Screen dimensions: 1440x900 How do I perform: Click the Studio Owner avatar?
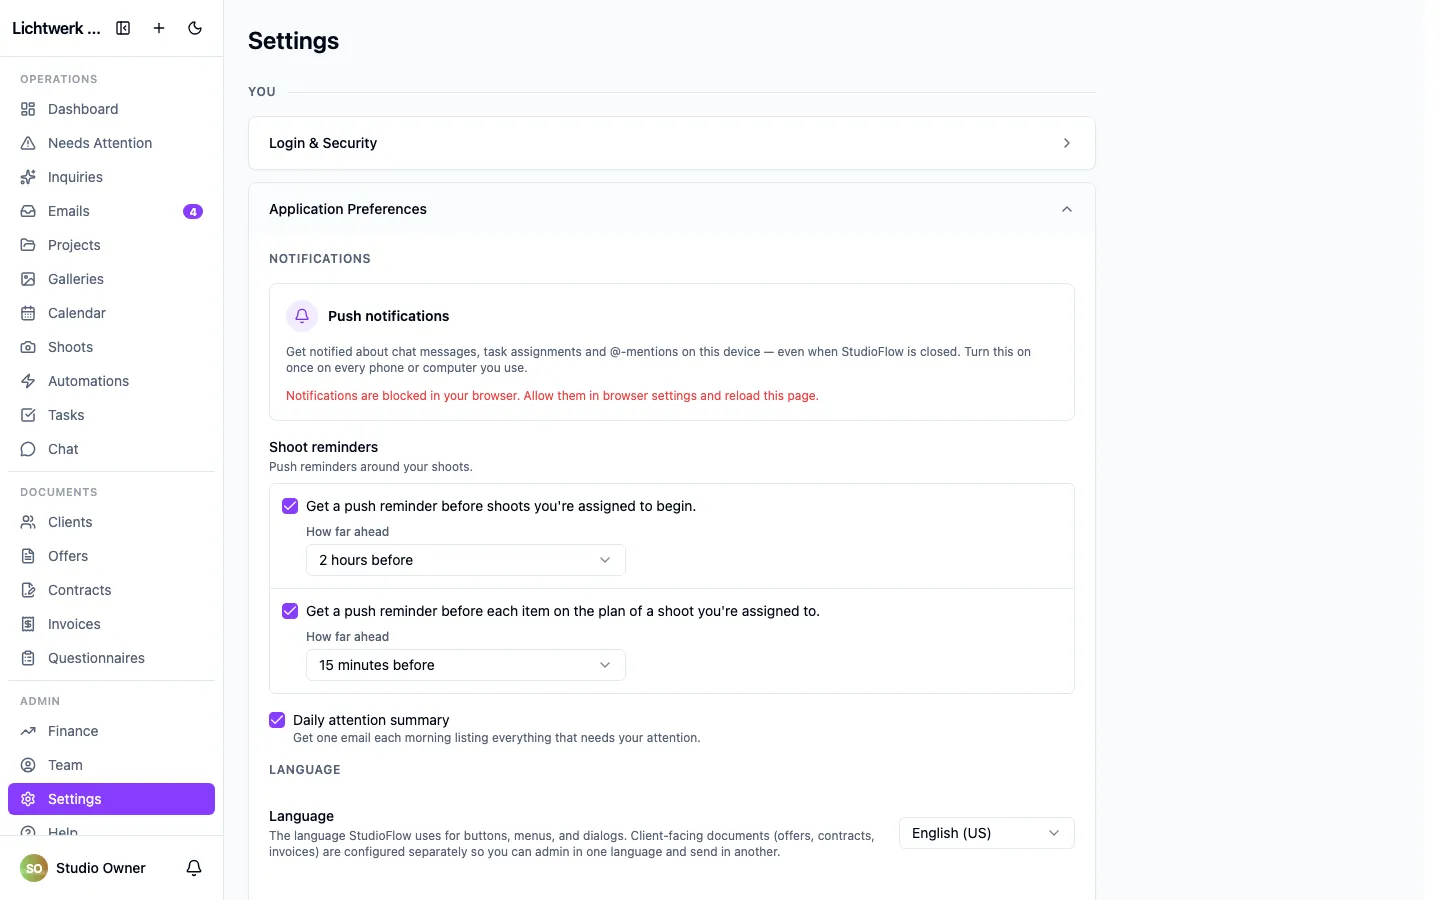point(34,868)
